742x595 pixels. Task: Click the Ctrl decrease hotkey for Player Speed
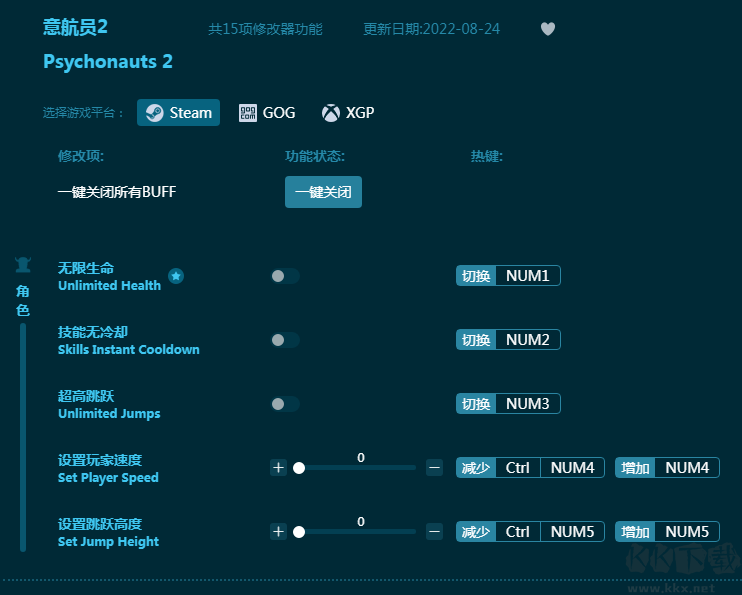(517, 468)
